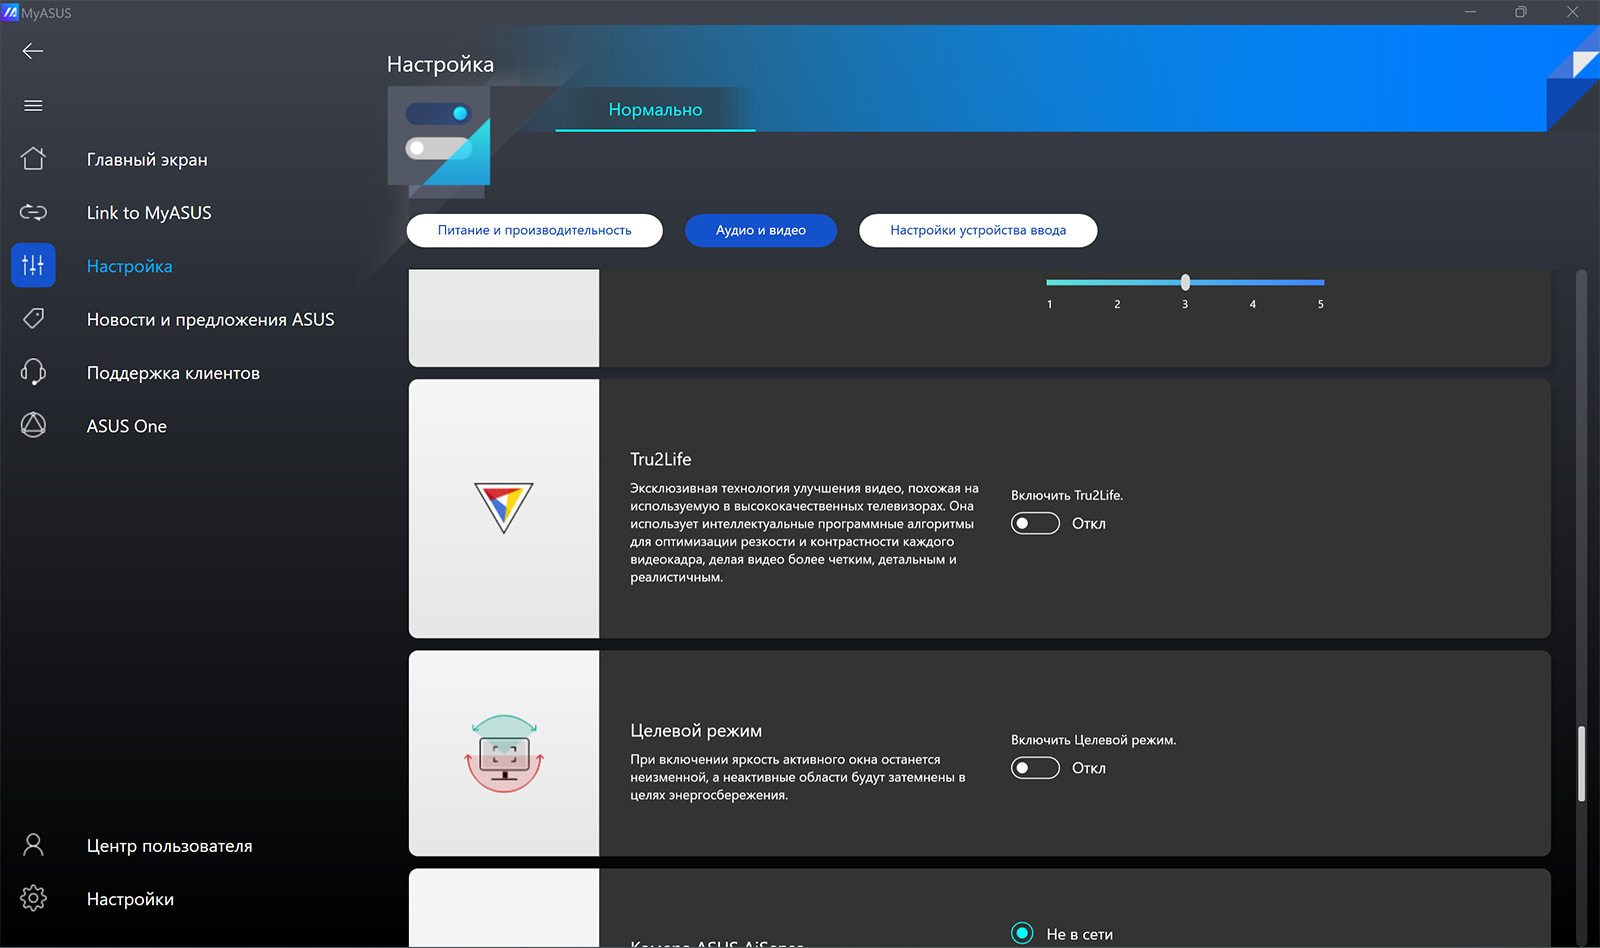The height and width of the screenshot is (948, 1600).
Task: Click the home icon for Главный экран
Action: tap(33, 159)
